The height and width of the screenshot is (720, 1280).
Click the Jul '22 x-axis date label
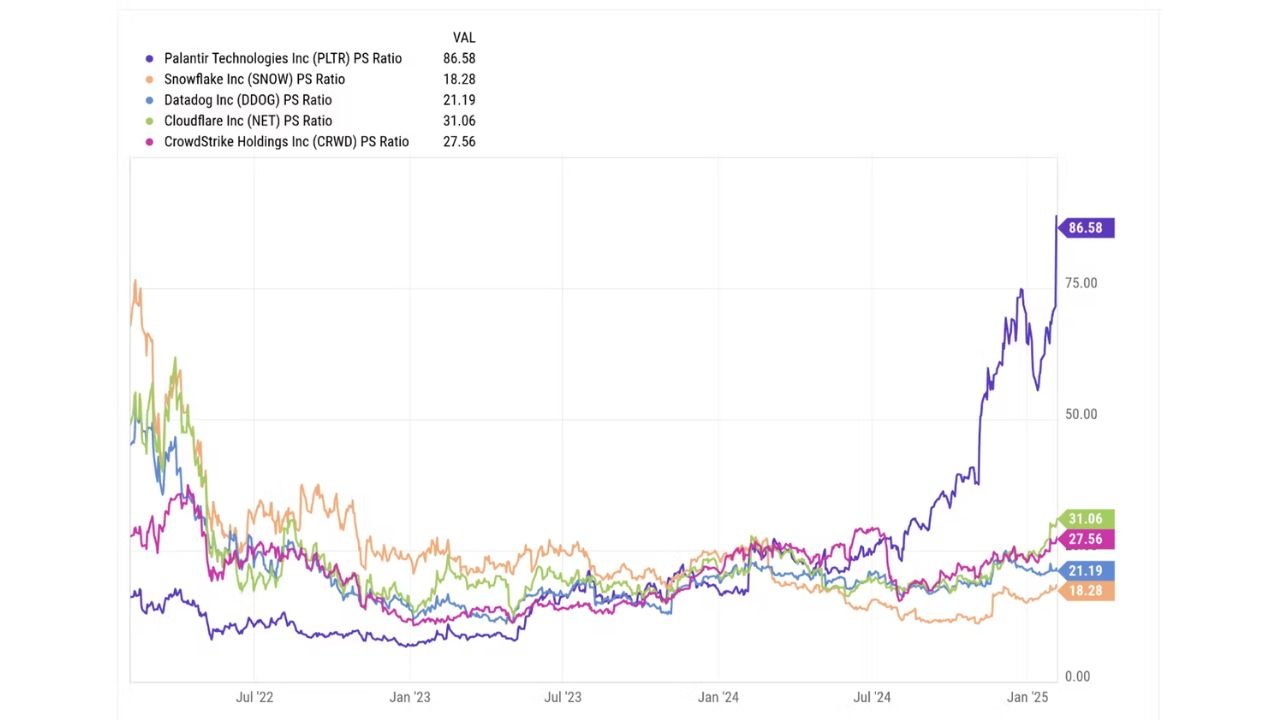(254, 697)
